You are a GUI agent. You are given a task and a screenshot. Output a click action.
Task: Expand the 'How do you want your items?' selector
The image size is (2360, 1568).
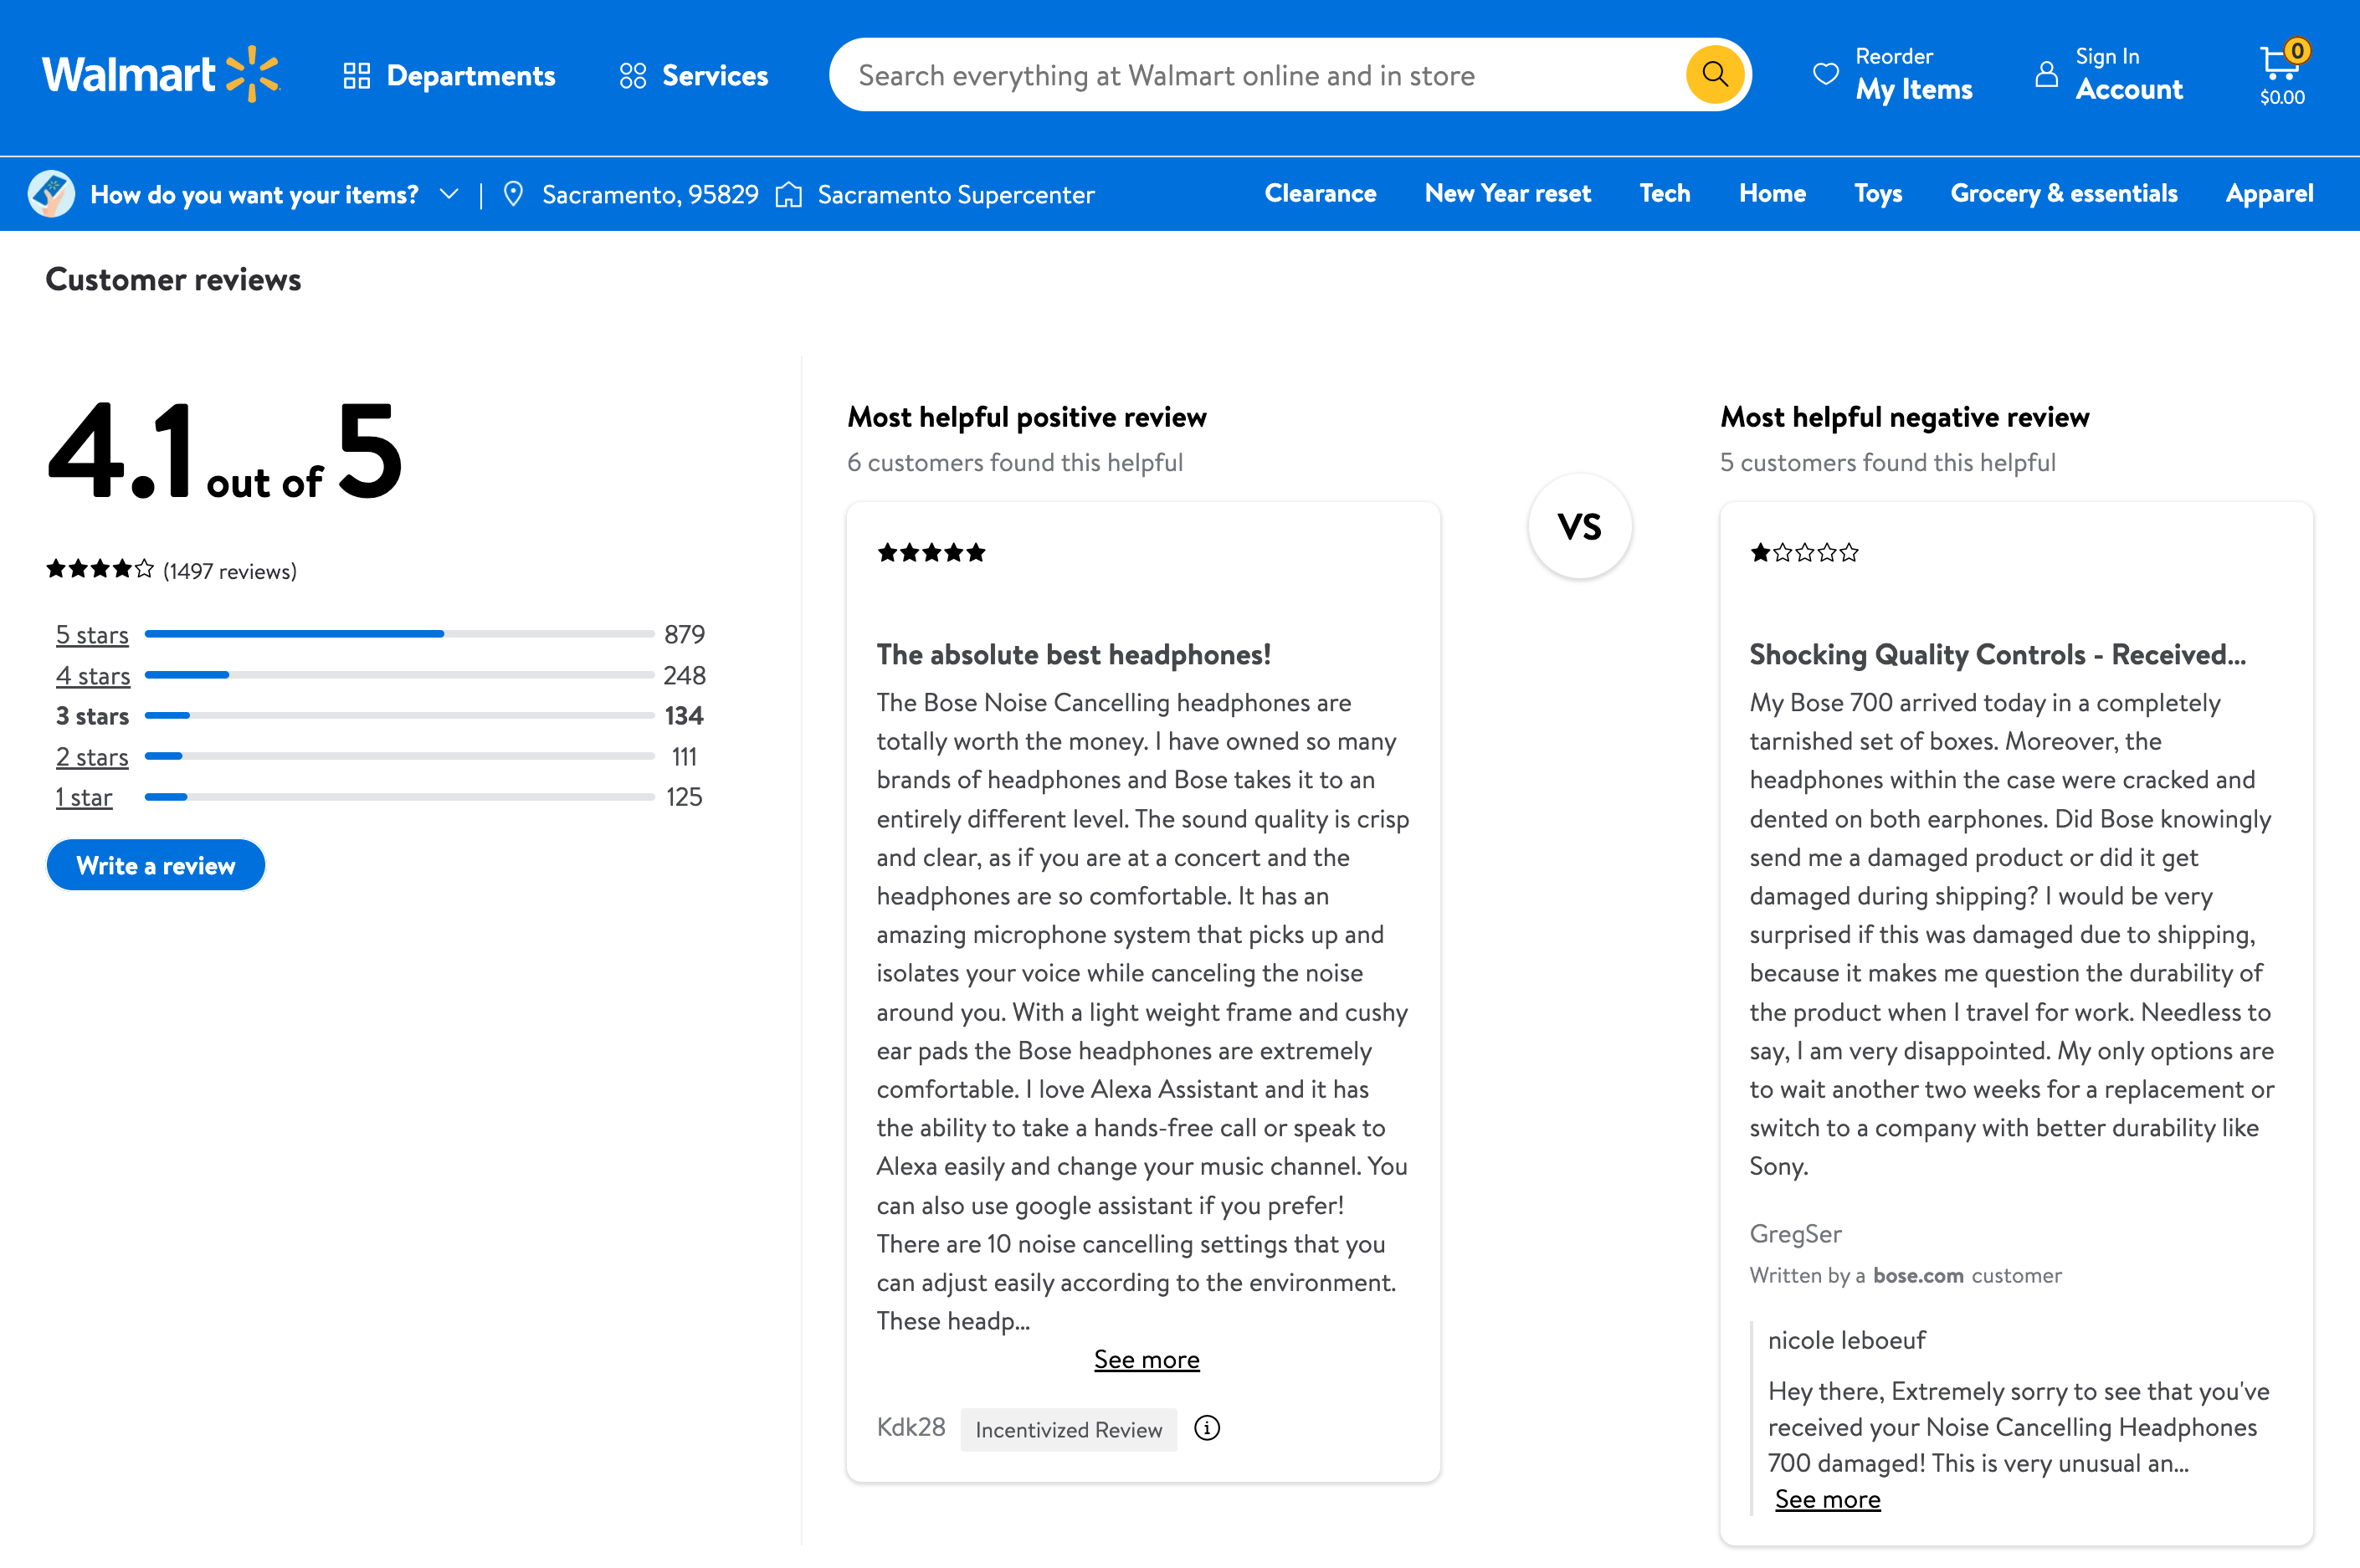(x=449, y=194)
